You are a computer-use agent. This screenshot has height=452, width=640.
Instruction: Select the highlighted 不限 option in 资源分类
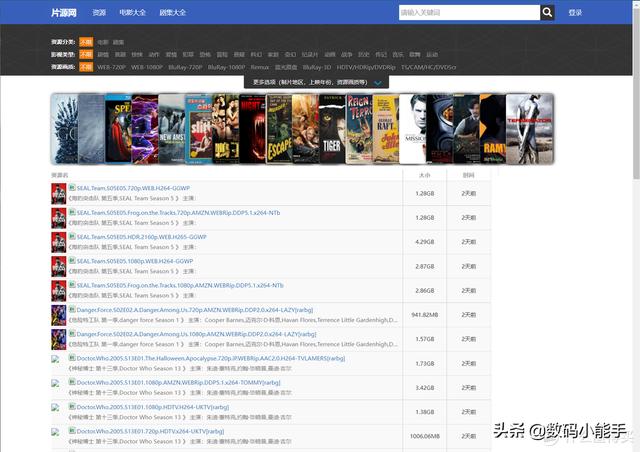pyautogui.click(x=86, y=42)
